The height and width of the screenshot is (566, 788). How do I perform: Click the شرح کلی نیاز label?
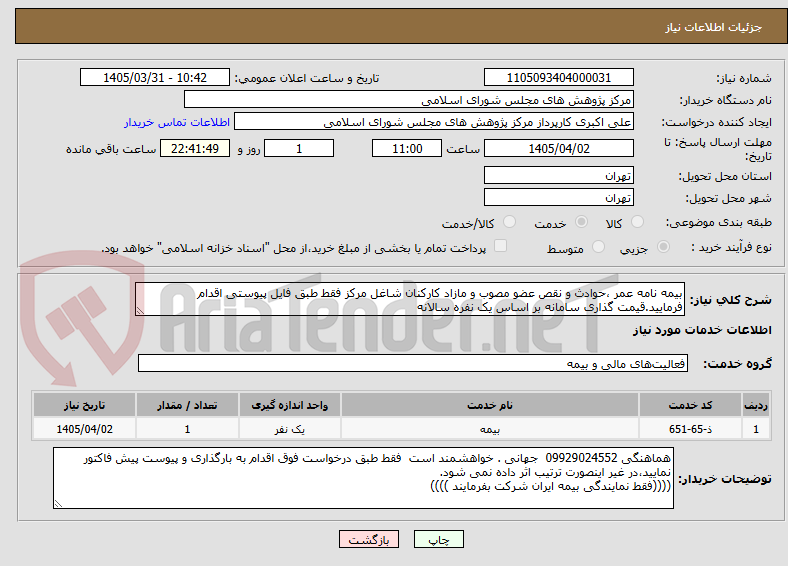[x=731, y=300]
